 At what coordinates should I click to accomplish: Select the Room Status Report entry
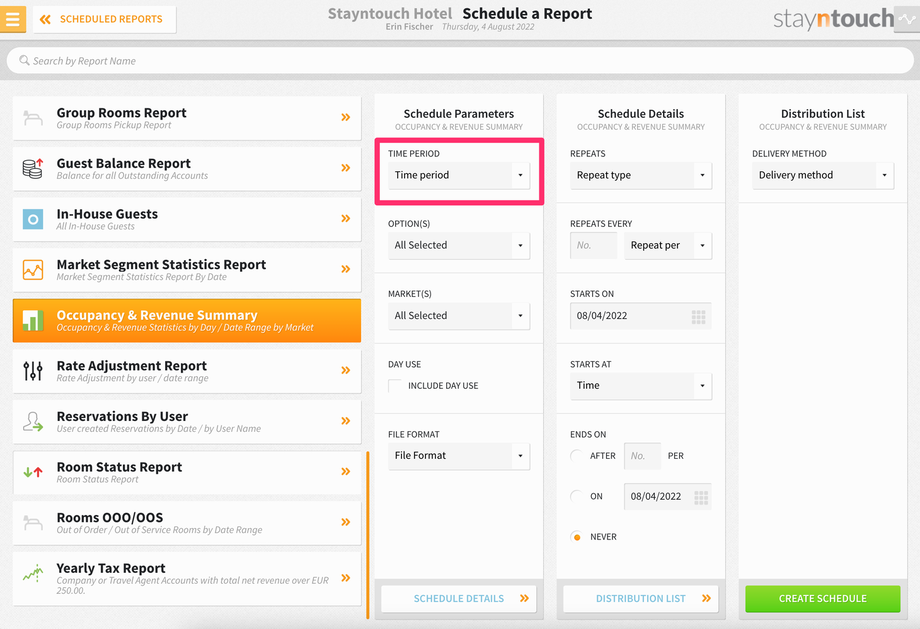pyautogui.click(x=187, y=472)
